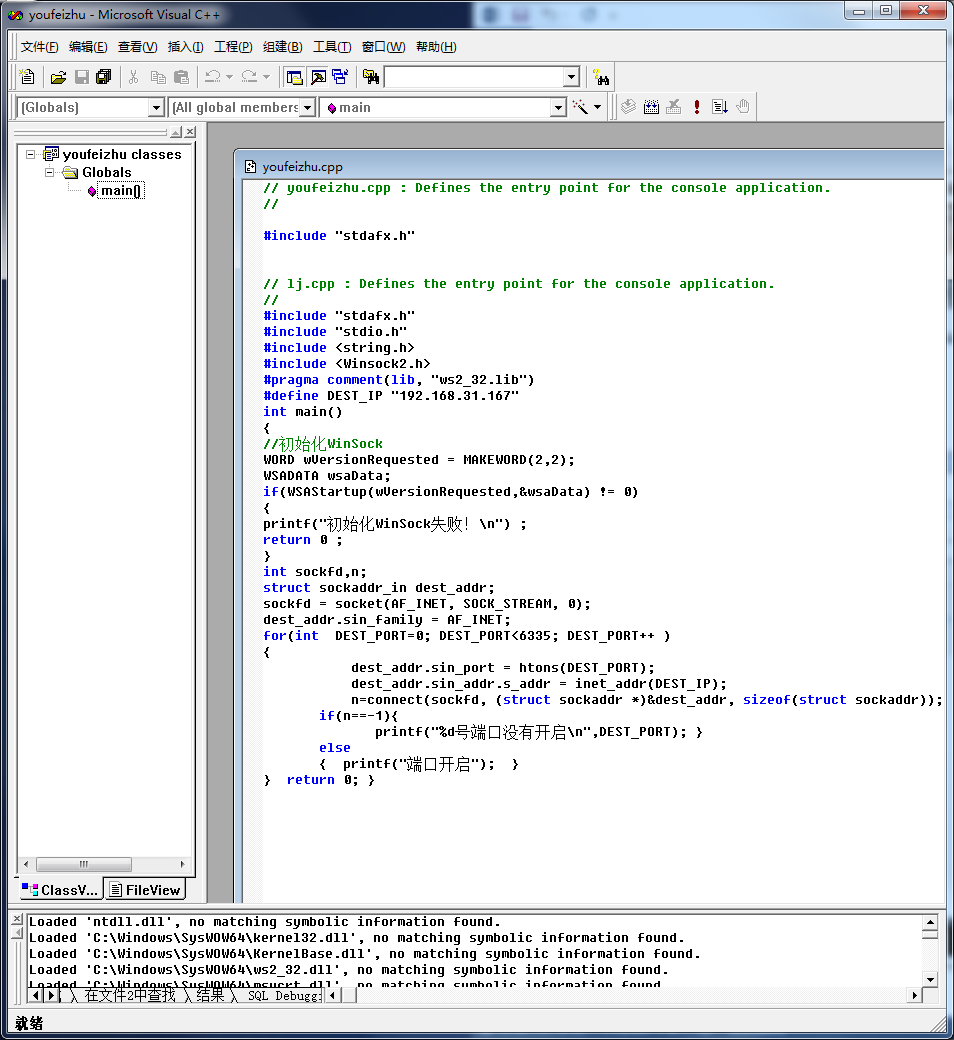Click the Find in Files binoculars icon
Screen dimensions: 954x1040
pyautogui.click(x=371, y=77)
